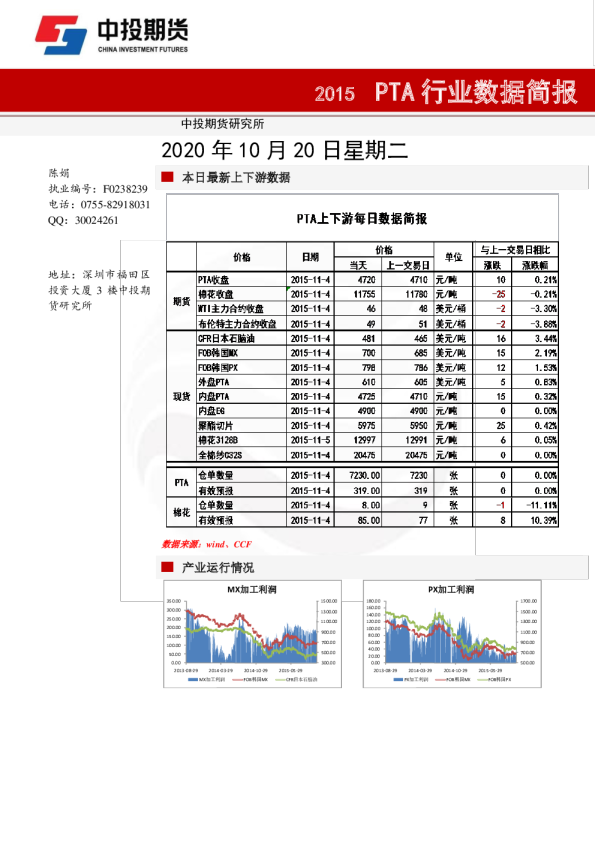Click the value 319.00 in PTA 有效预报 row
This screenshot has width=595, height=842.
tap(366, 490)
